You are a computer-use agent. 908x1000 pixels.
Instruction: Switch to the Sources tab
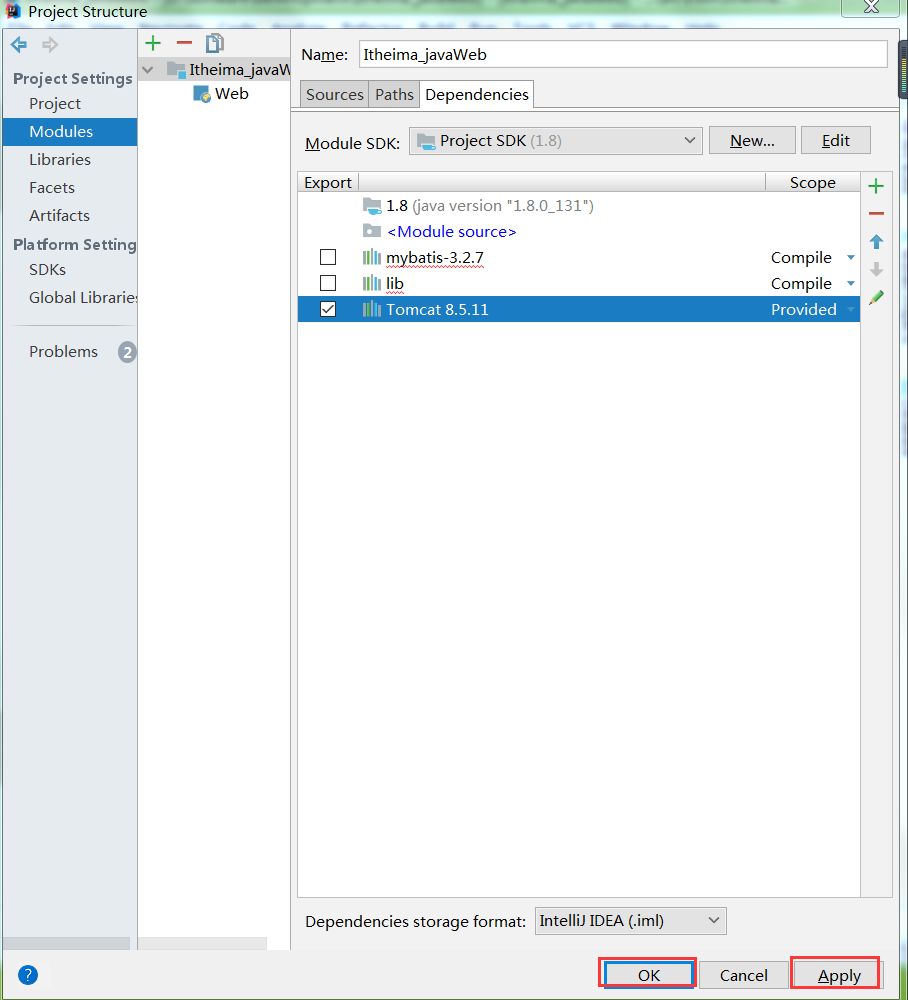334,94
